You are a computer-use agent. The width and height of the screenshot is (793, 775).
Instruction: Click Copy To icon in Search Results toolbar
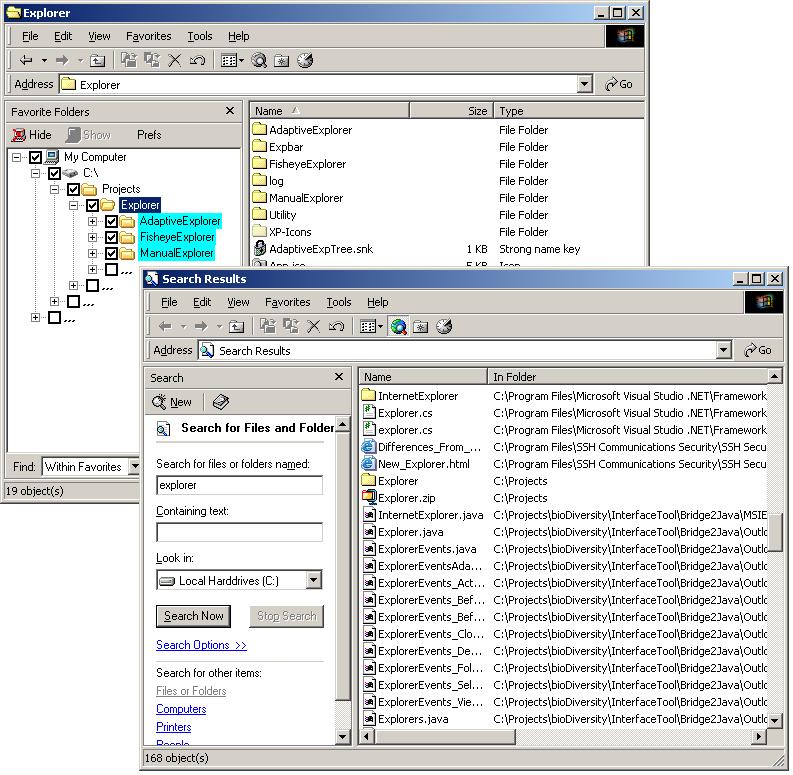click(x=291, y=326)
